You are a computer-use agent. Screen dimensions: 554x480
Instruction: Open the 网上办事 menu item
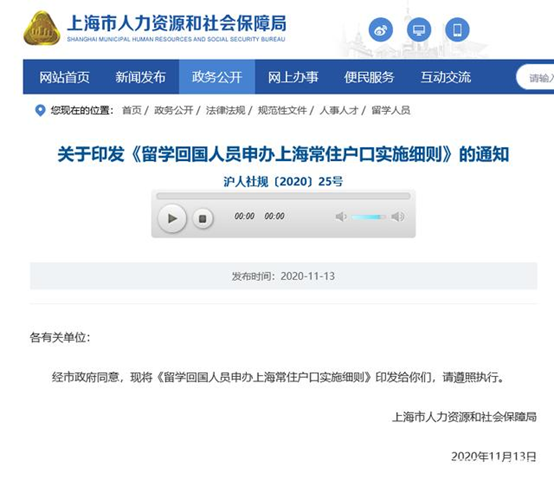click(293, 77)
